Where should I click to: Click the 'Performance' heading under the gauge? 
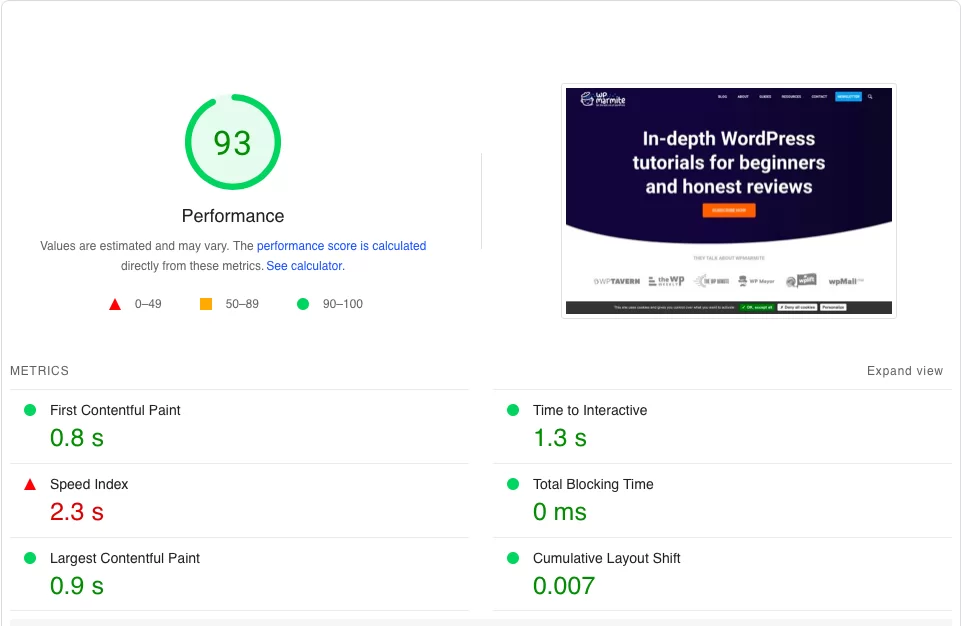(233, 216)
